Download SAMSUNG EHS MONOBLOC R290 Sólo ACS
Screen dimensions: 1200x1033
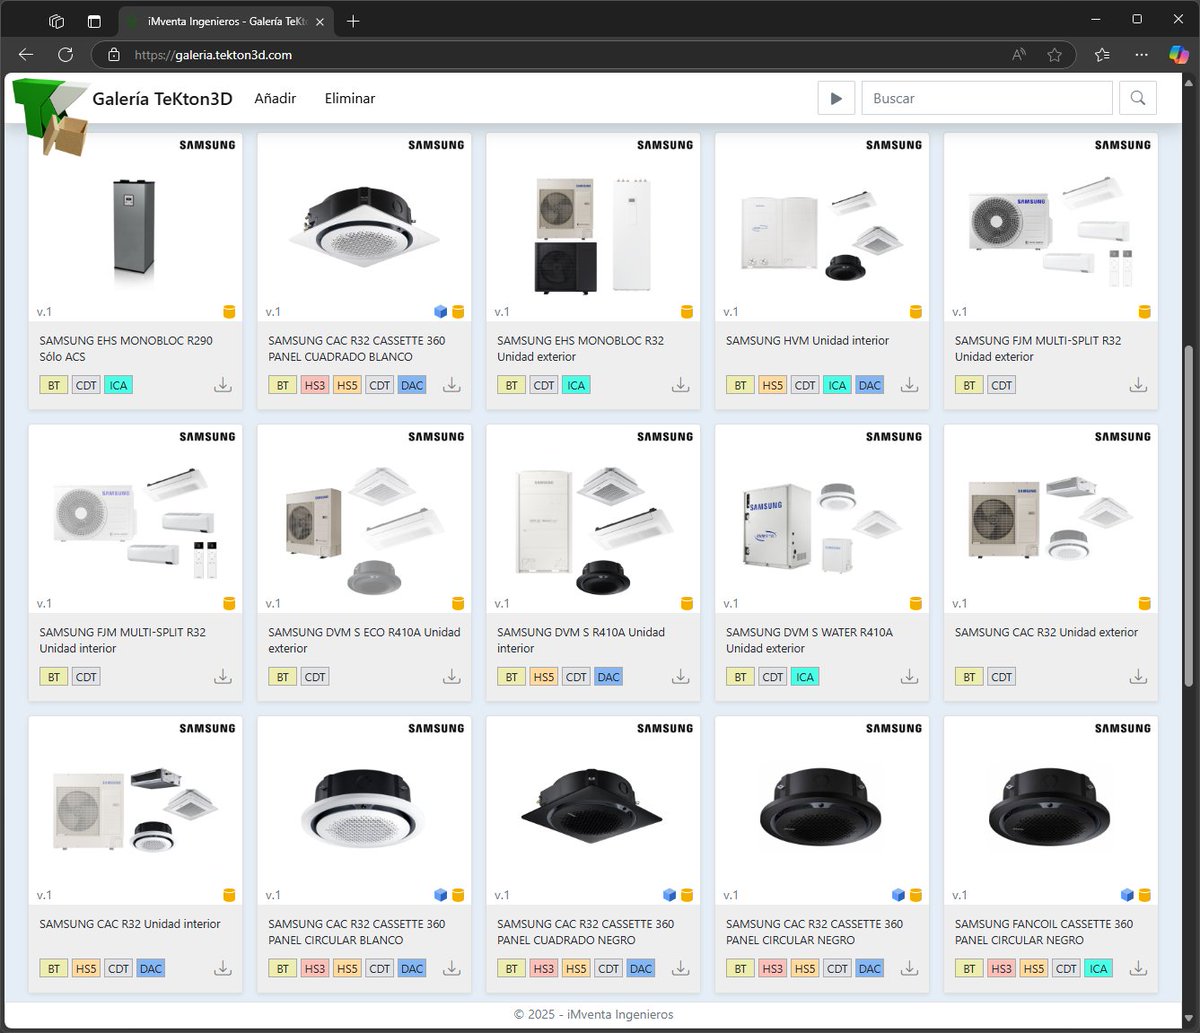[x=223, y=385]
